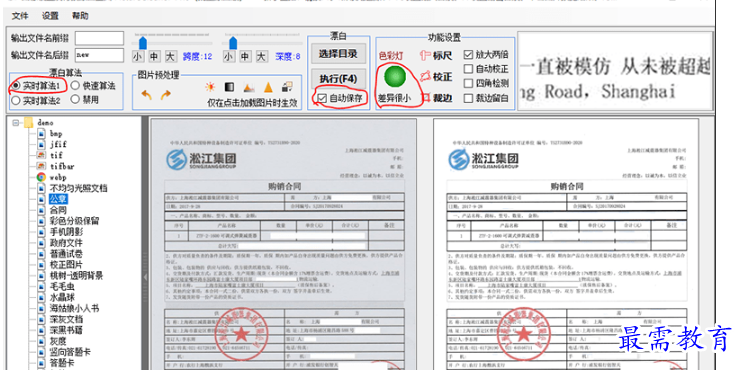Click the black-white gradient contrast icon
This screenshot has width=740, height=370.
pyautogui.click(x=229, y=87)
